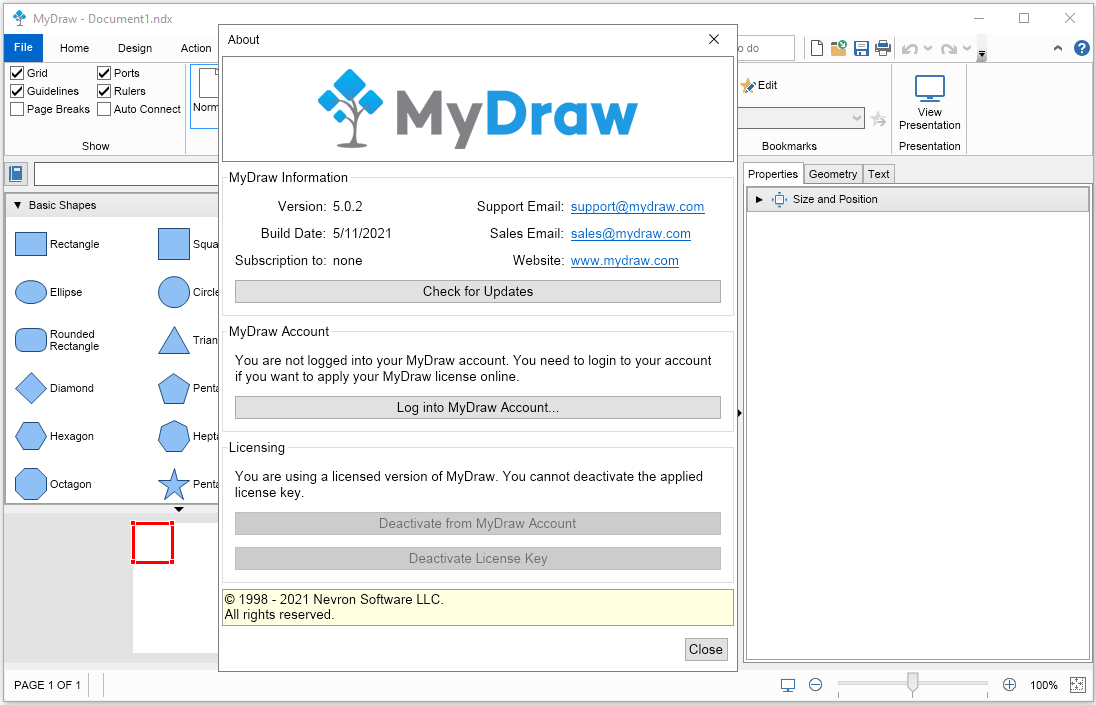
Task: Click the zoom out minus icon
Action: click(x=815, y=685)
